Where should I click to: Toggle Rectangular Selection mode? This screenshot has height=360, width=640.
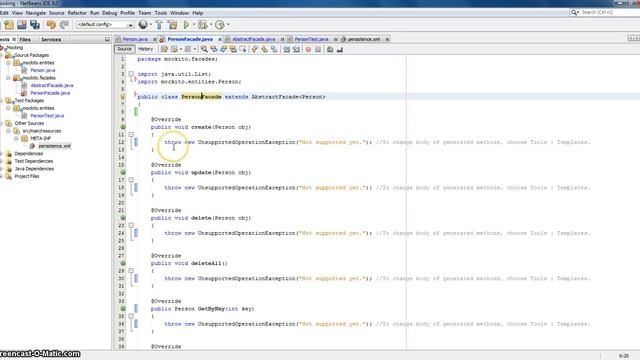click(243, 49)
